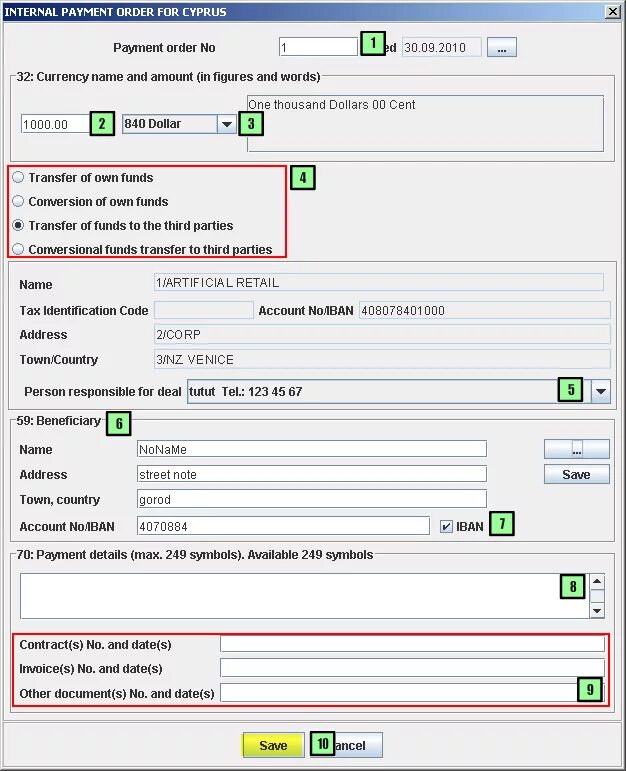Click Save button in Beneficiary section
The width and height of the screenshot is (626, 771).
[x=576, y=474]
